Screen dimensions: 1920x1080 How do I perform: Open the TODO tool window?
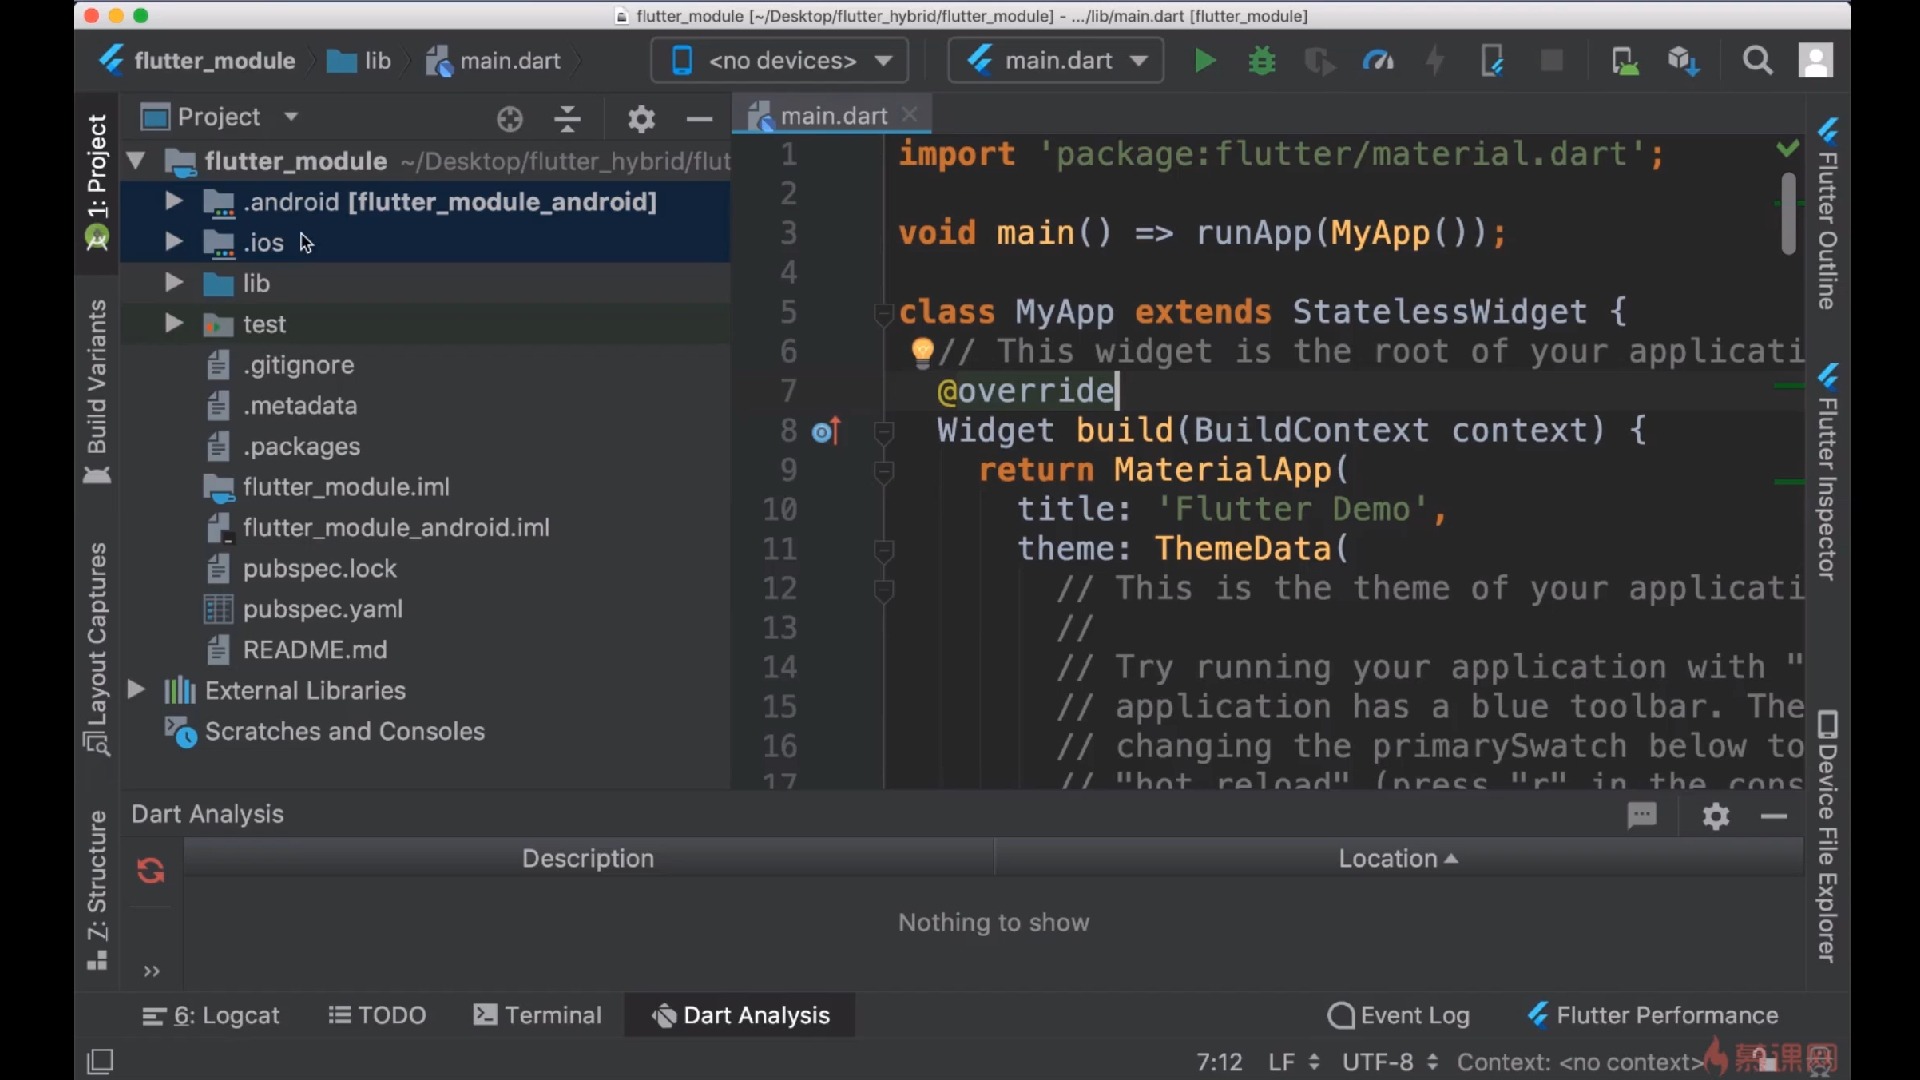pyautogui.click(x=377, y=1016)
